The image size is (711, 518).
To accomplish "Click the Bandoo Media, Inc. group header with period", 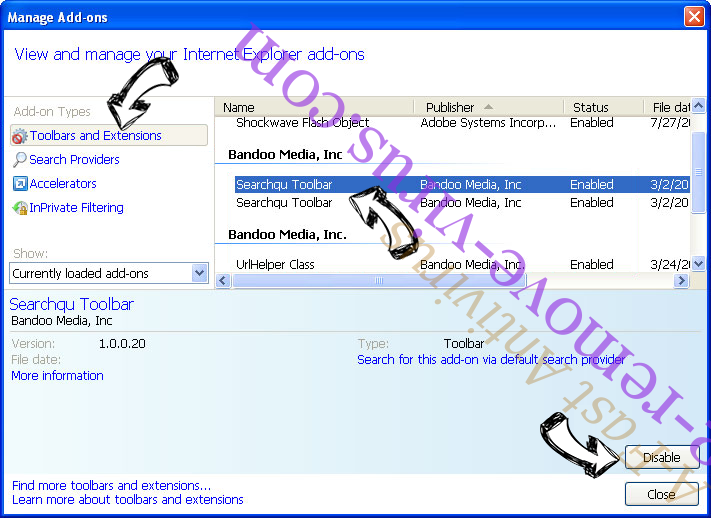I will point(287,235).
